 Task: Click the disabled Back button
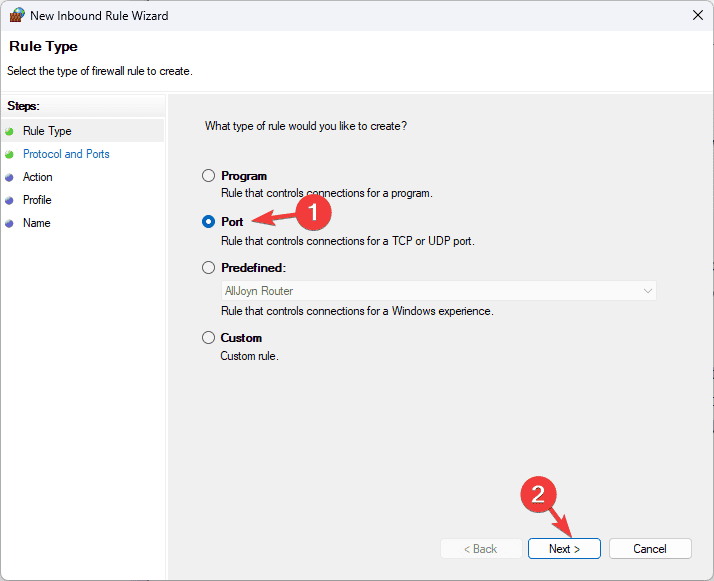pyautogui.click(x=482, y=549)
